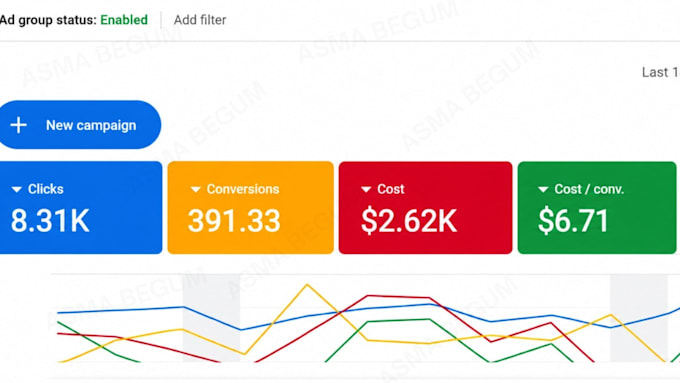Click the red cost line peak on chart

coord(368,296)
